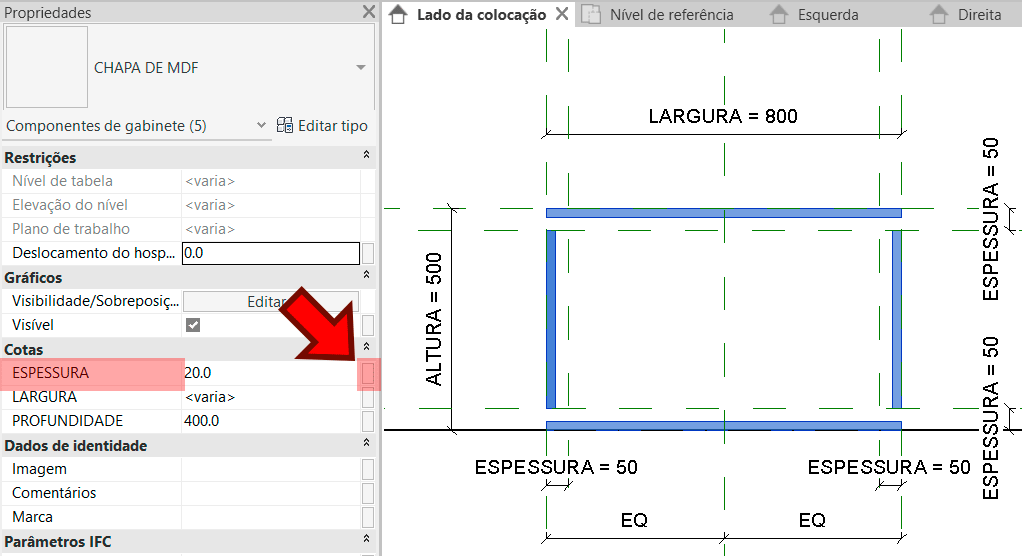Click the Imagem value field
This screenshot has width=1022, height=556.
[270, 469]
